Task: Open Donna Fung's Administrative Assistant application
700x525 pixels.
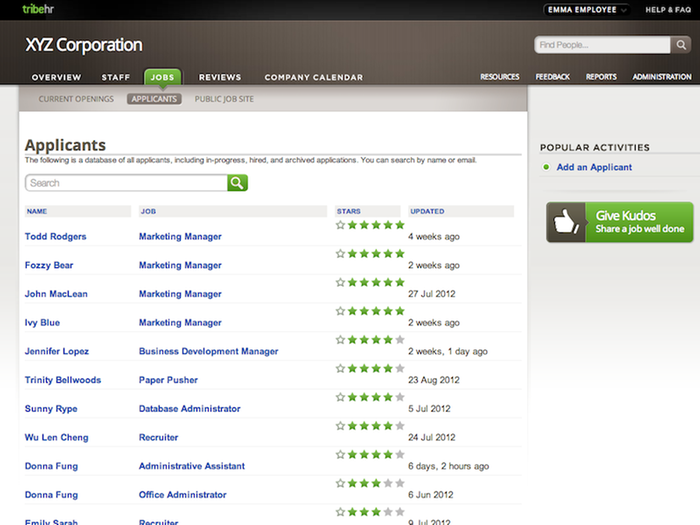Action: 51,466
